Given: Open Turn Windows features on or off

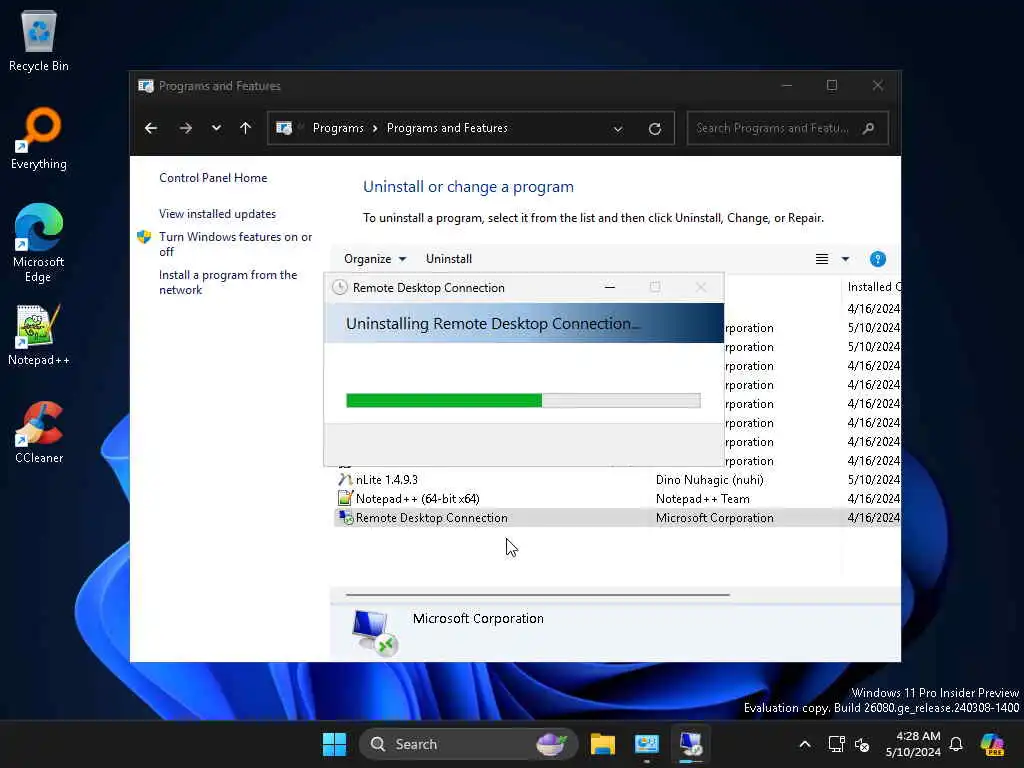Looking at the screenshot, I should coord(235,244).
